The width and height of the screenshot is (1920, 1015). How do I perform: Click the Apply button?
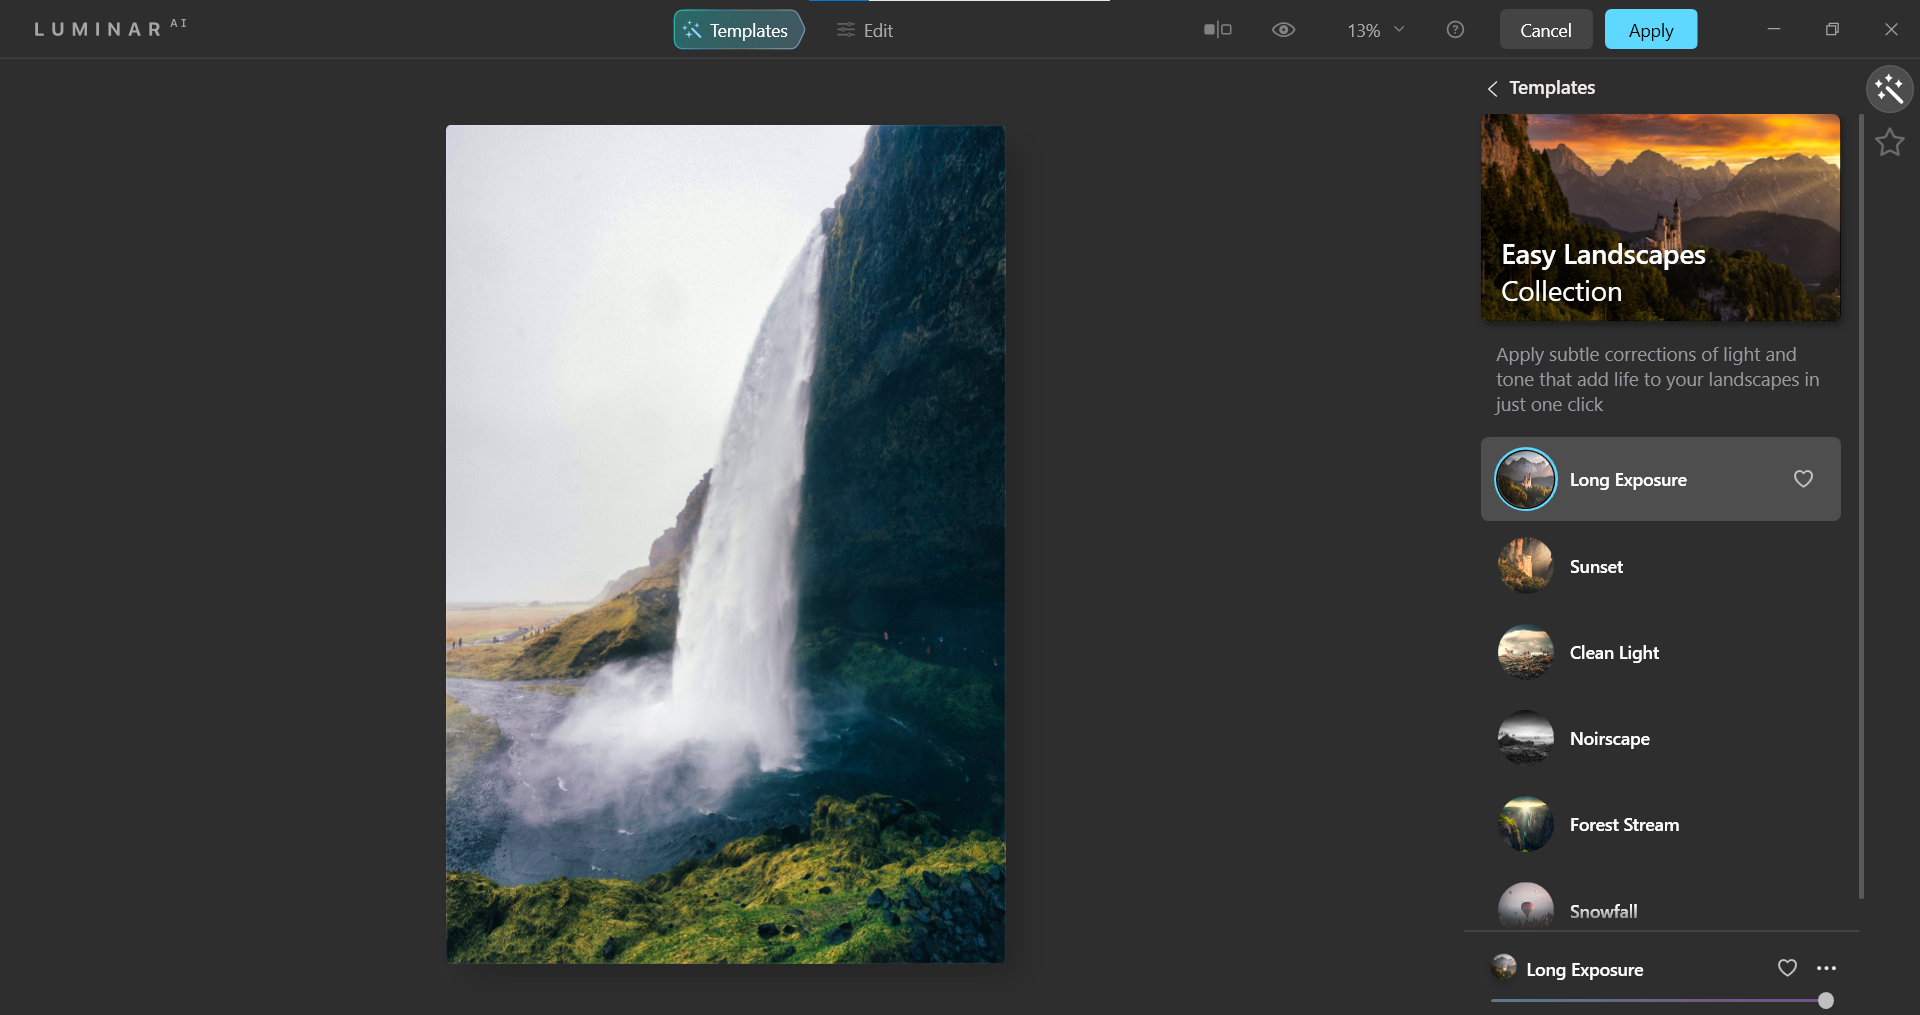[x=1651, y=30]
